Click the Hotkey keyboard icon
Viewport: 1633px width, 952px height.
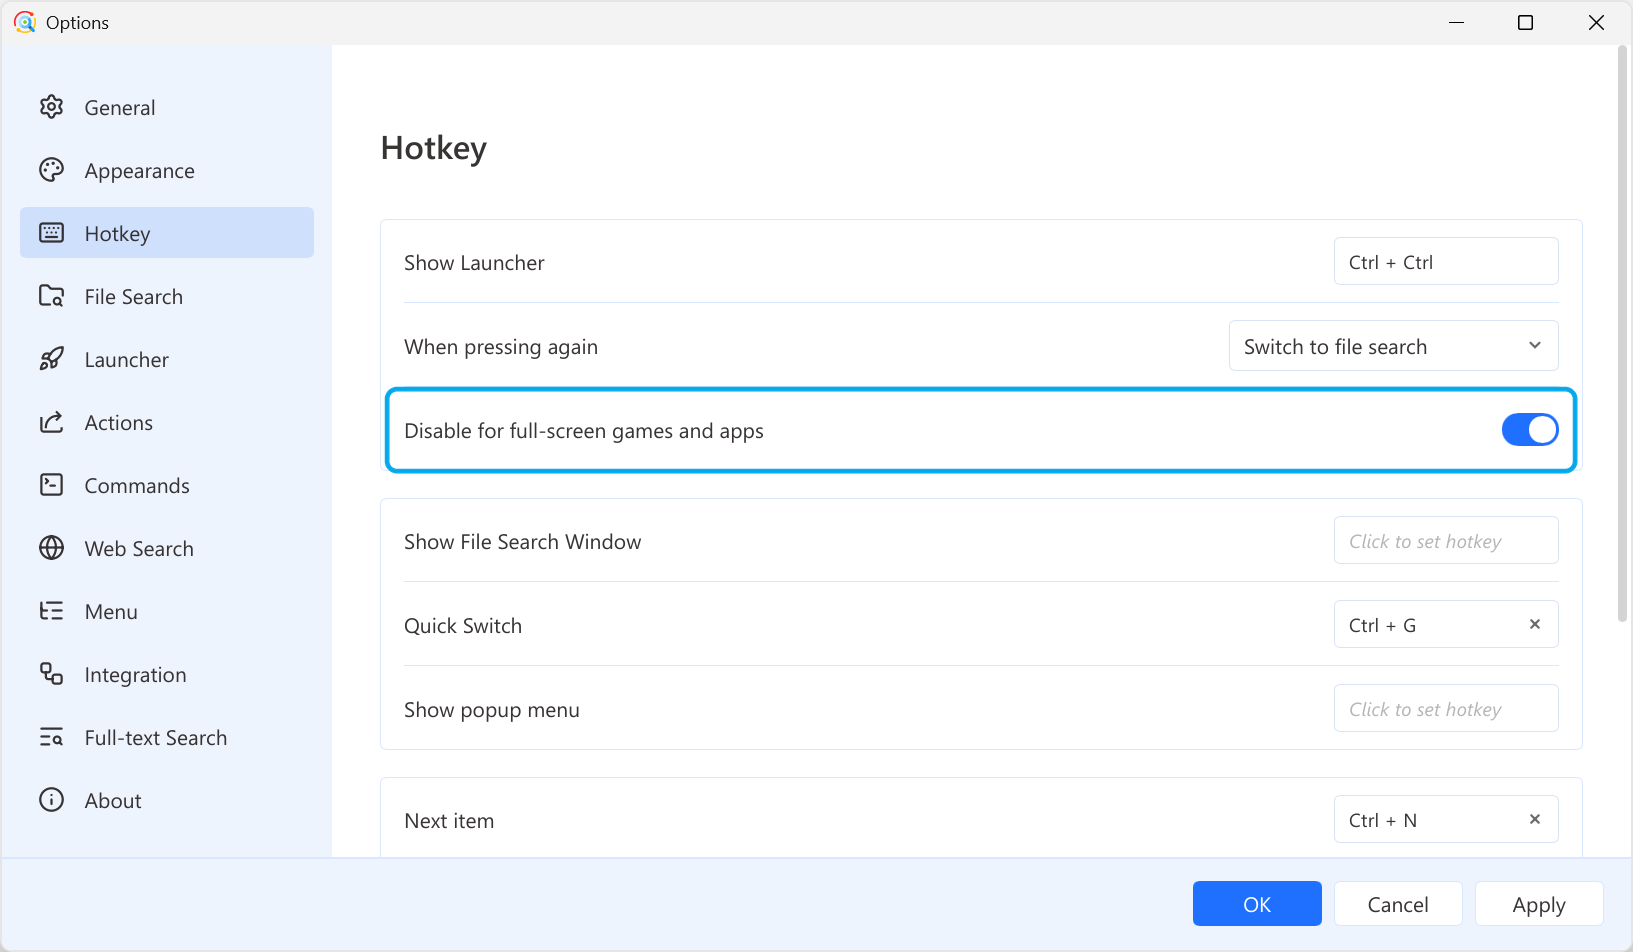51,233
